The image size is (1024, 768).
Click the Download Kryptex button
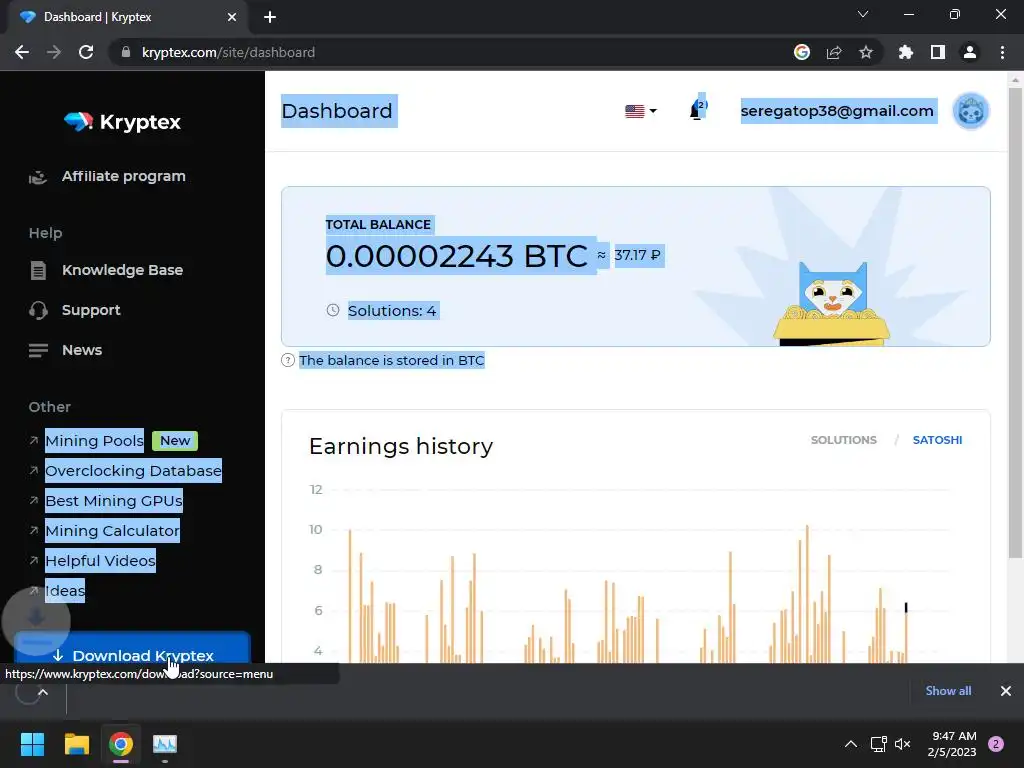point(133,648)
